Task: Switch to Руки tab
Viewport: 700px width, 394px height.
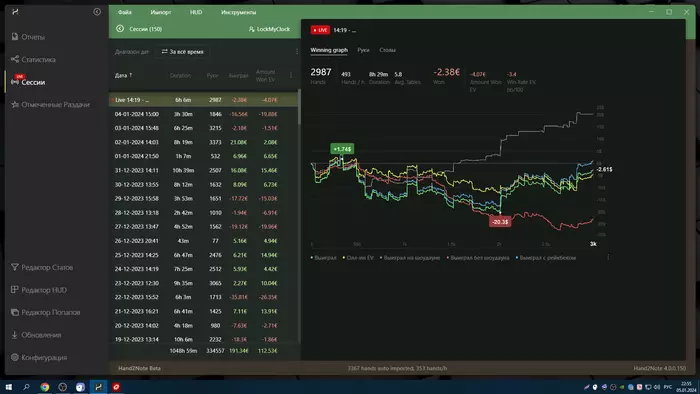Action: click(363, 50)
